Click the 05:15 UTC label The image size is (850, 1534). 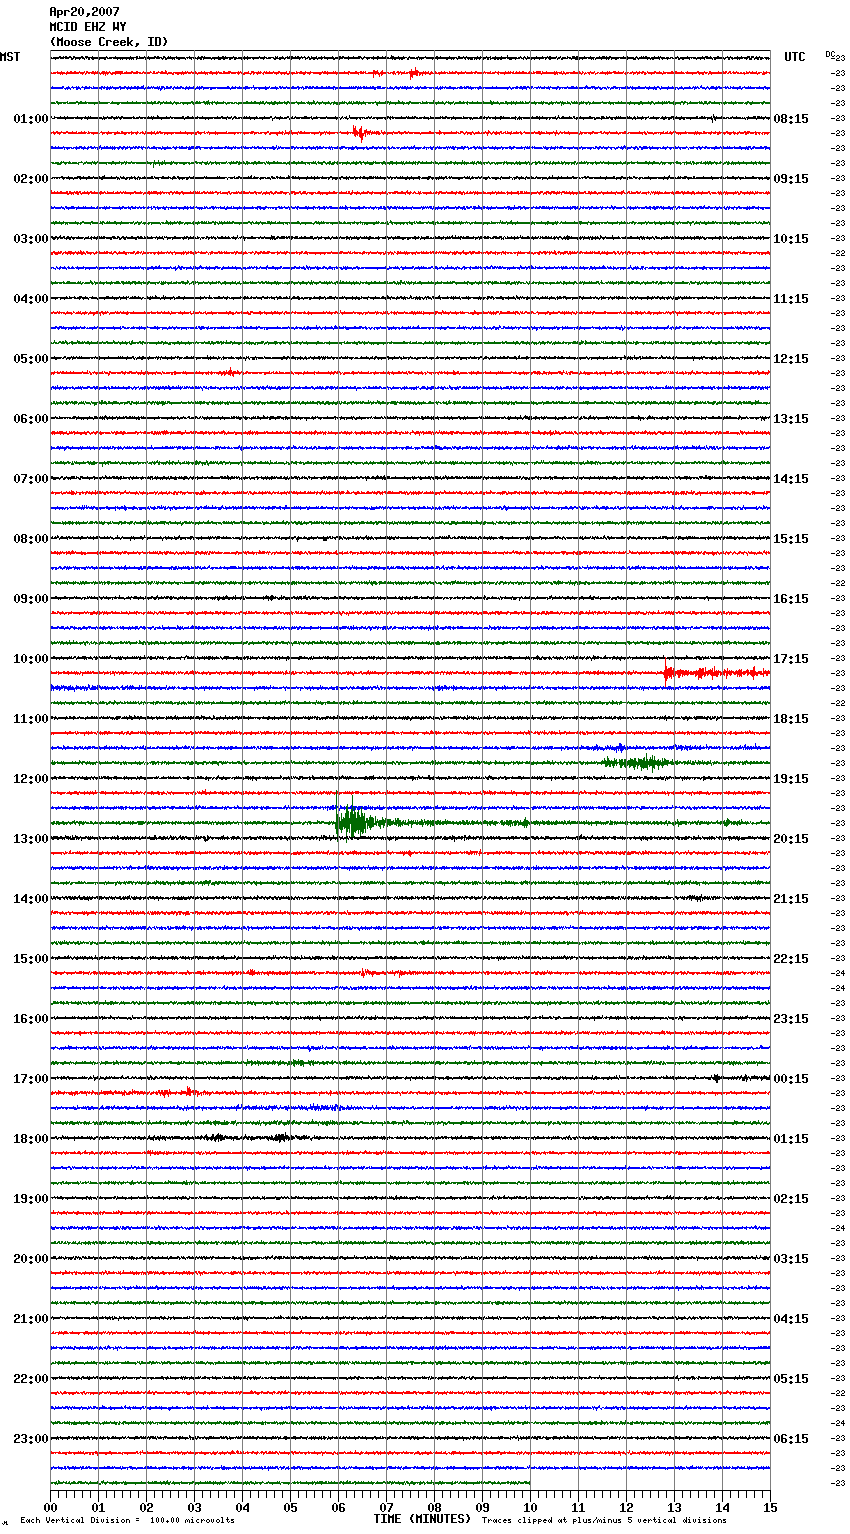(x=791, y=1379)
